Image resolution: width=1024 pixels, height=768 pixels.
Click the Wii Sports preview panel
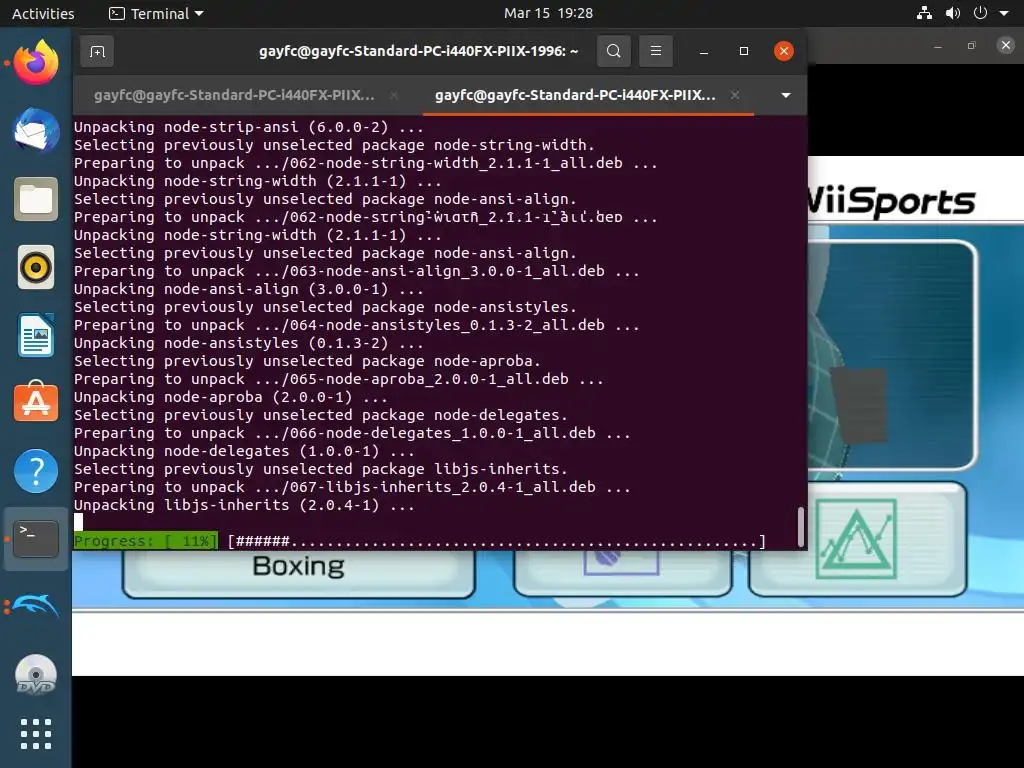(891, 355)
